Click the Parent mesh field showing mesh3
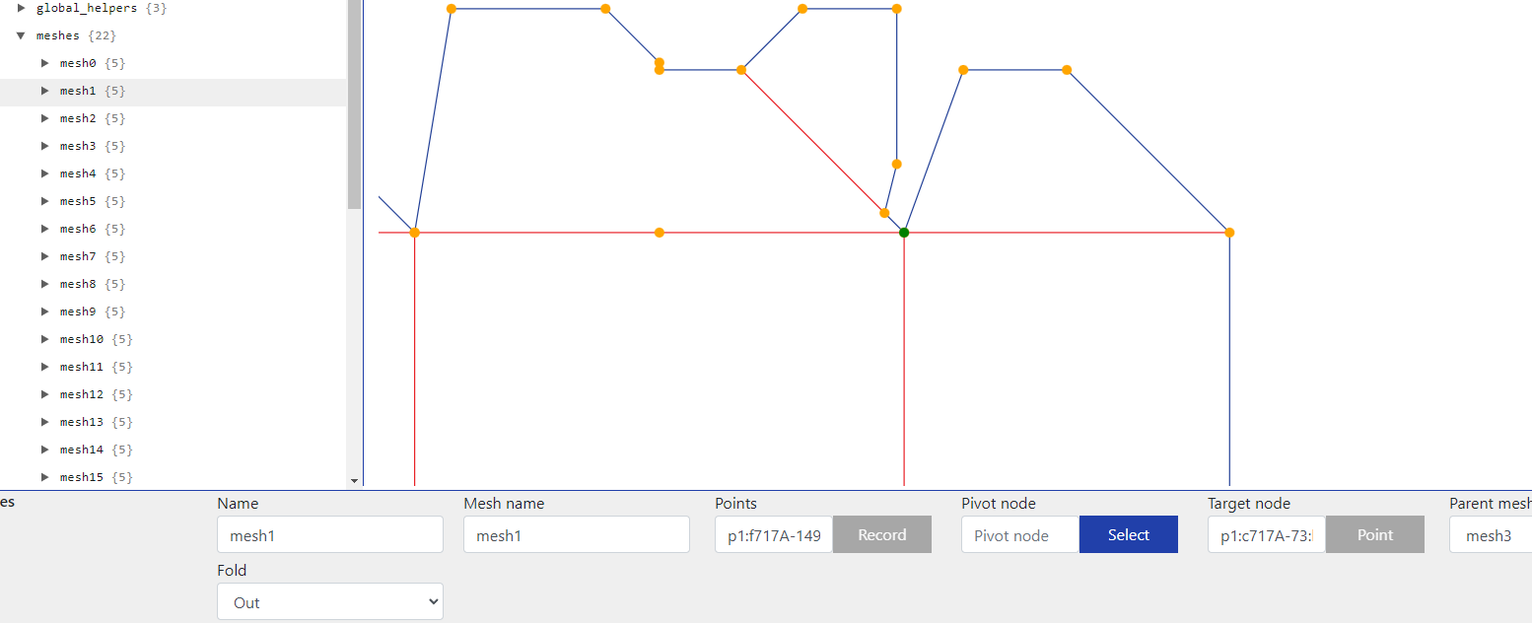 click(1491, 535)
